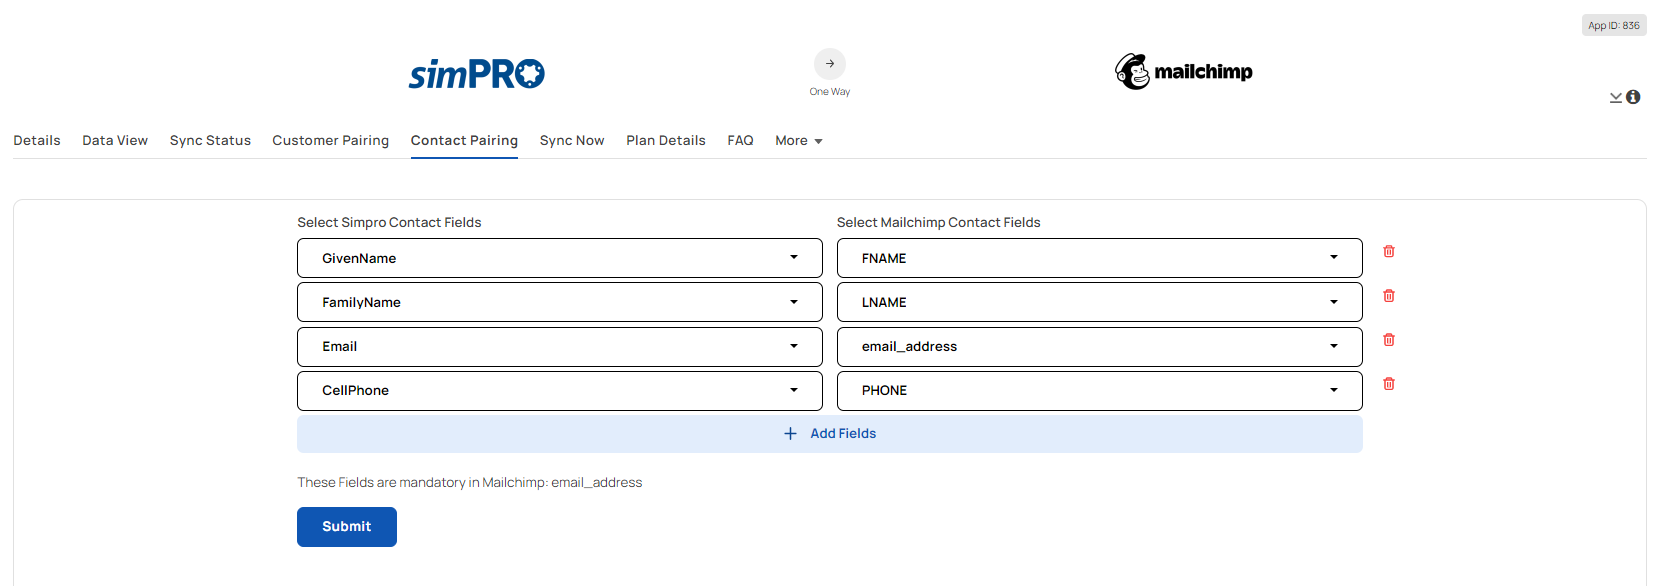This screenshot has height=586, width=1657.
Task: Click the mandatory fields notice about email_address
Action: 469,482
